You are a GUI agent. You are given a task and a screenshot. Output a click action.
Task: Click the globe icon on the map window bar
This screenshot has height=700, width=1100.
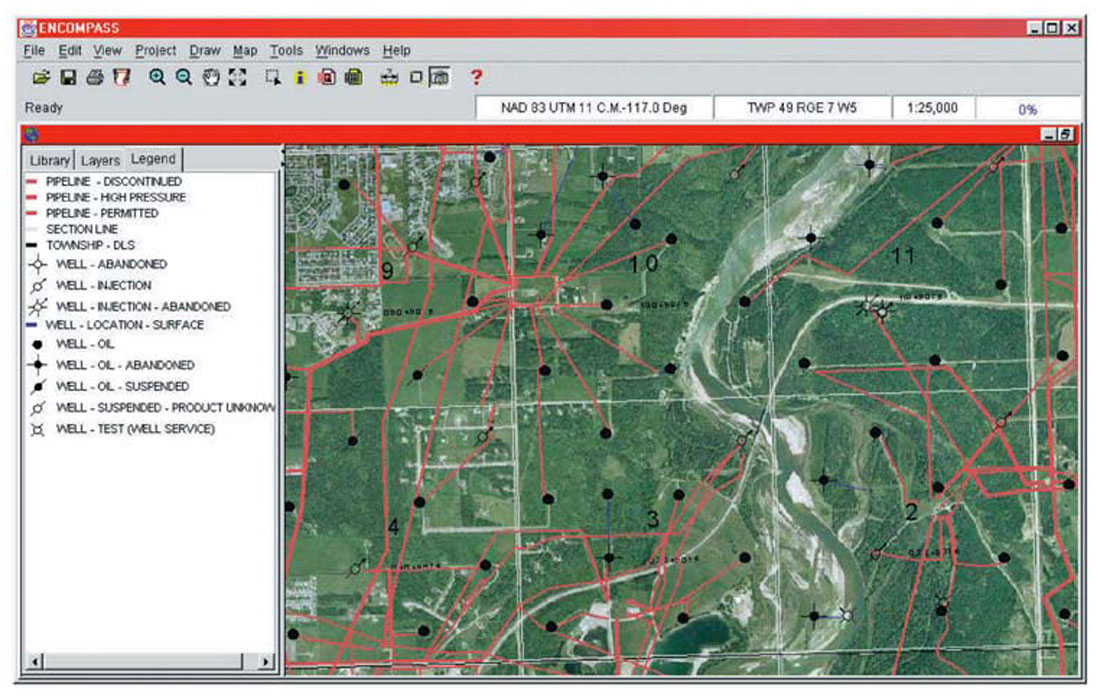click(x=31, y=135)
